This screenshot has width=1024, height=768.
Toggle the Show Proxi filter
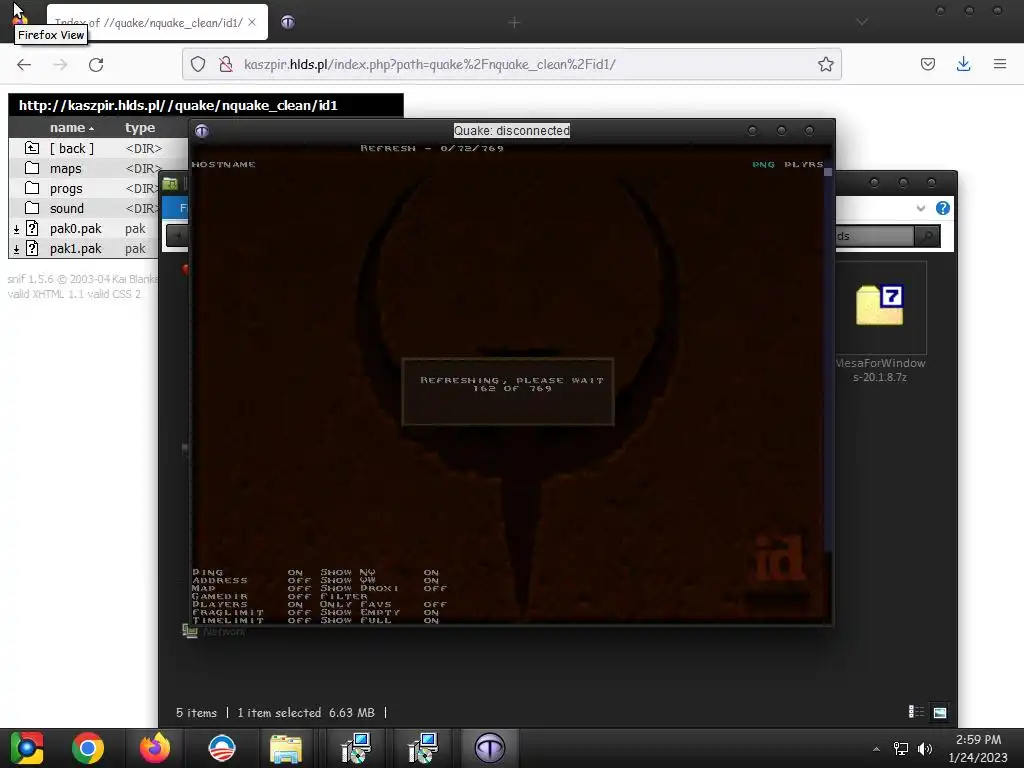(383, 588)
